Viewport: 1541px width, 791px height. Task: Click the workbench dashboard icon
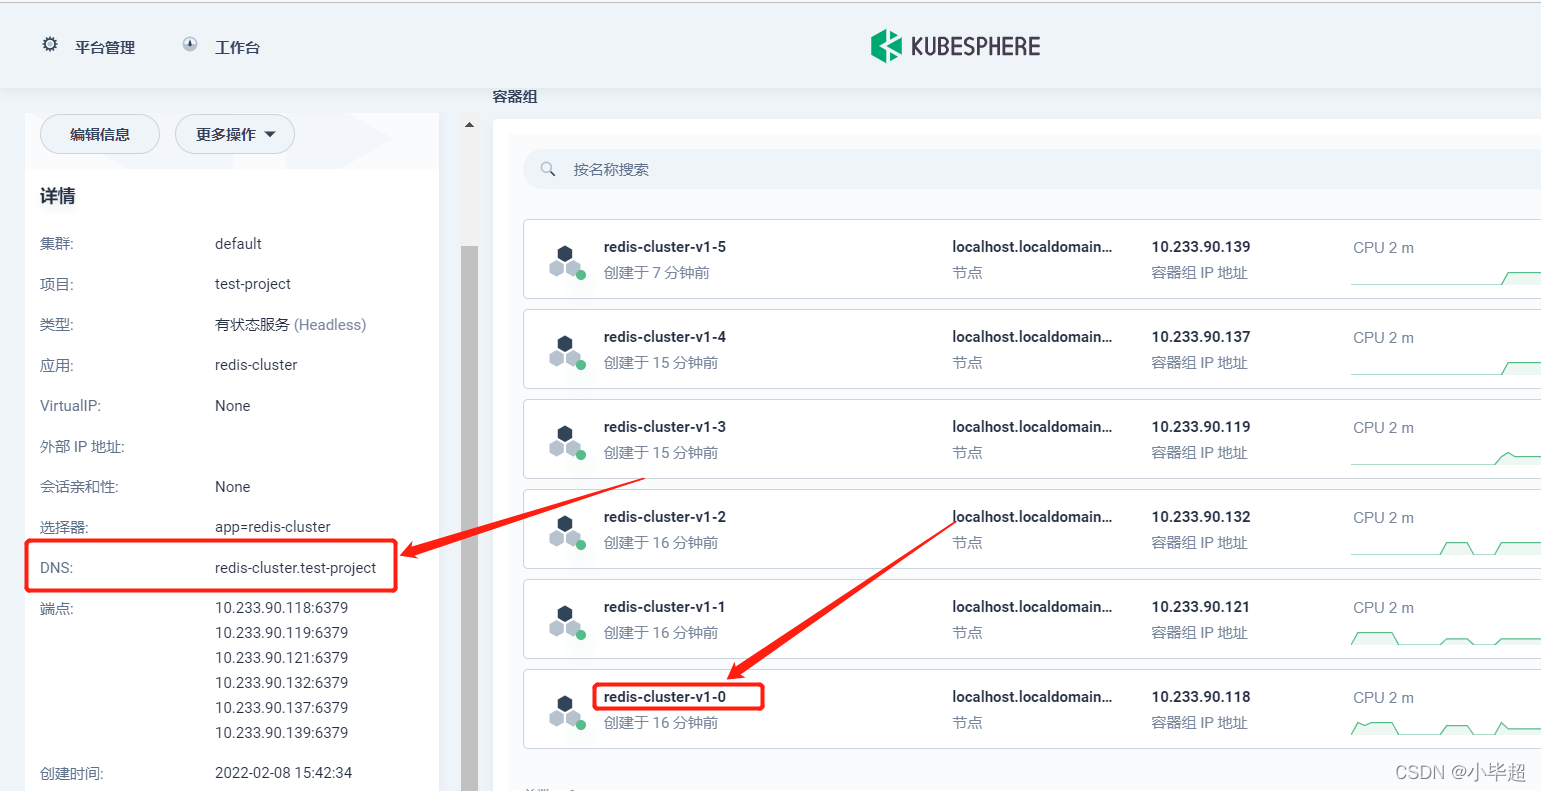point(190,45)
